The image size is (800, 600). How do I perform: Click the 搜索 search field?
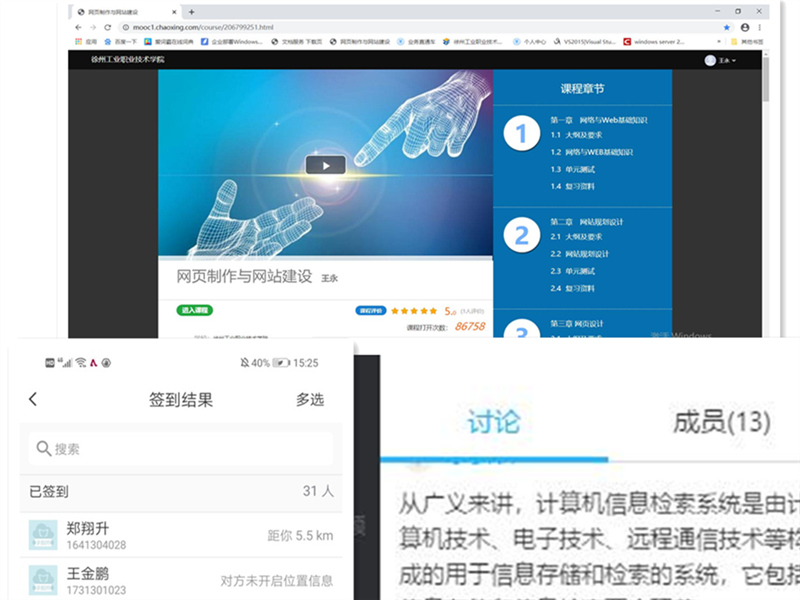[x=180, y=449]
